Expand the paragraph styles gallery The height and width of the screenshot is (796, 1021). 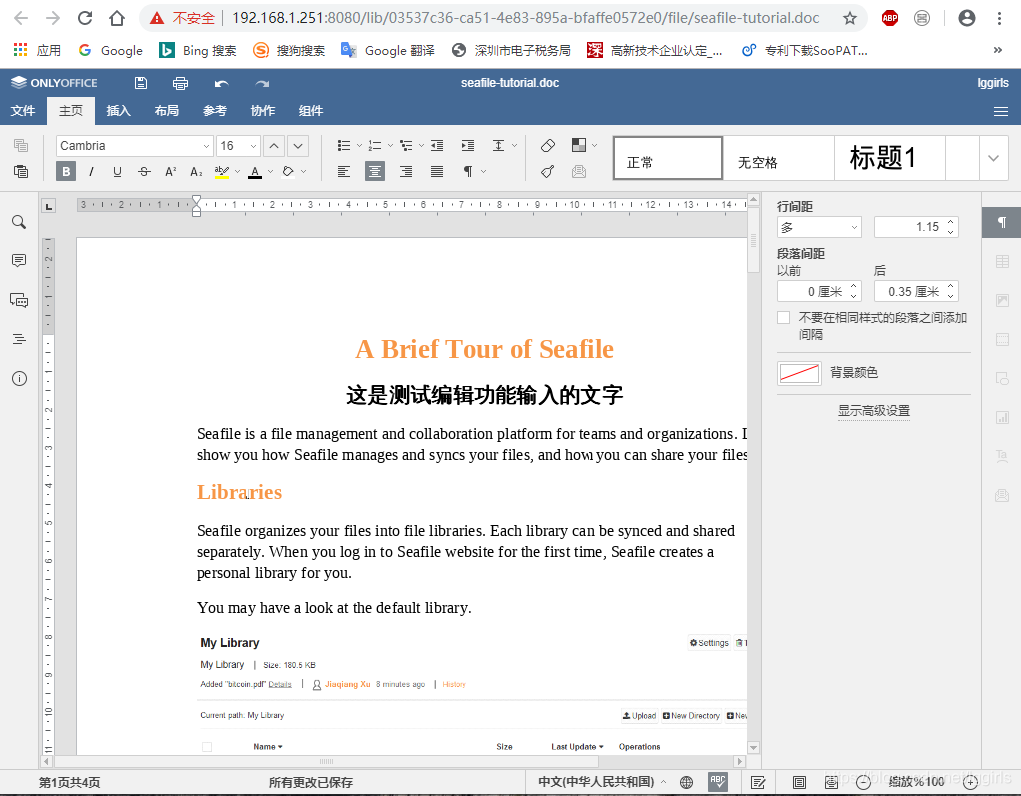pos(993,158)
